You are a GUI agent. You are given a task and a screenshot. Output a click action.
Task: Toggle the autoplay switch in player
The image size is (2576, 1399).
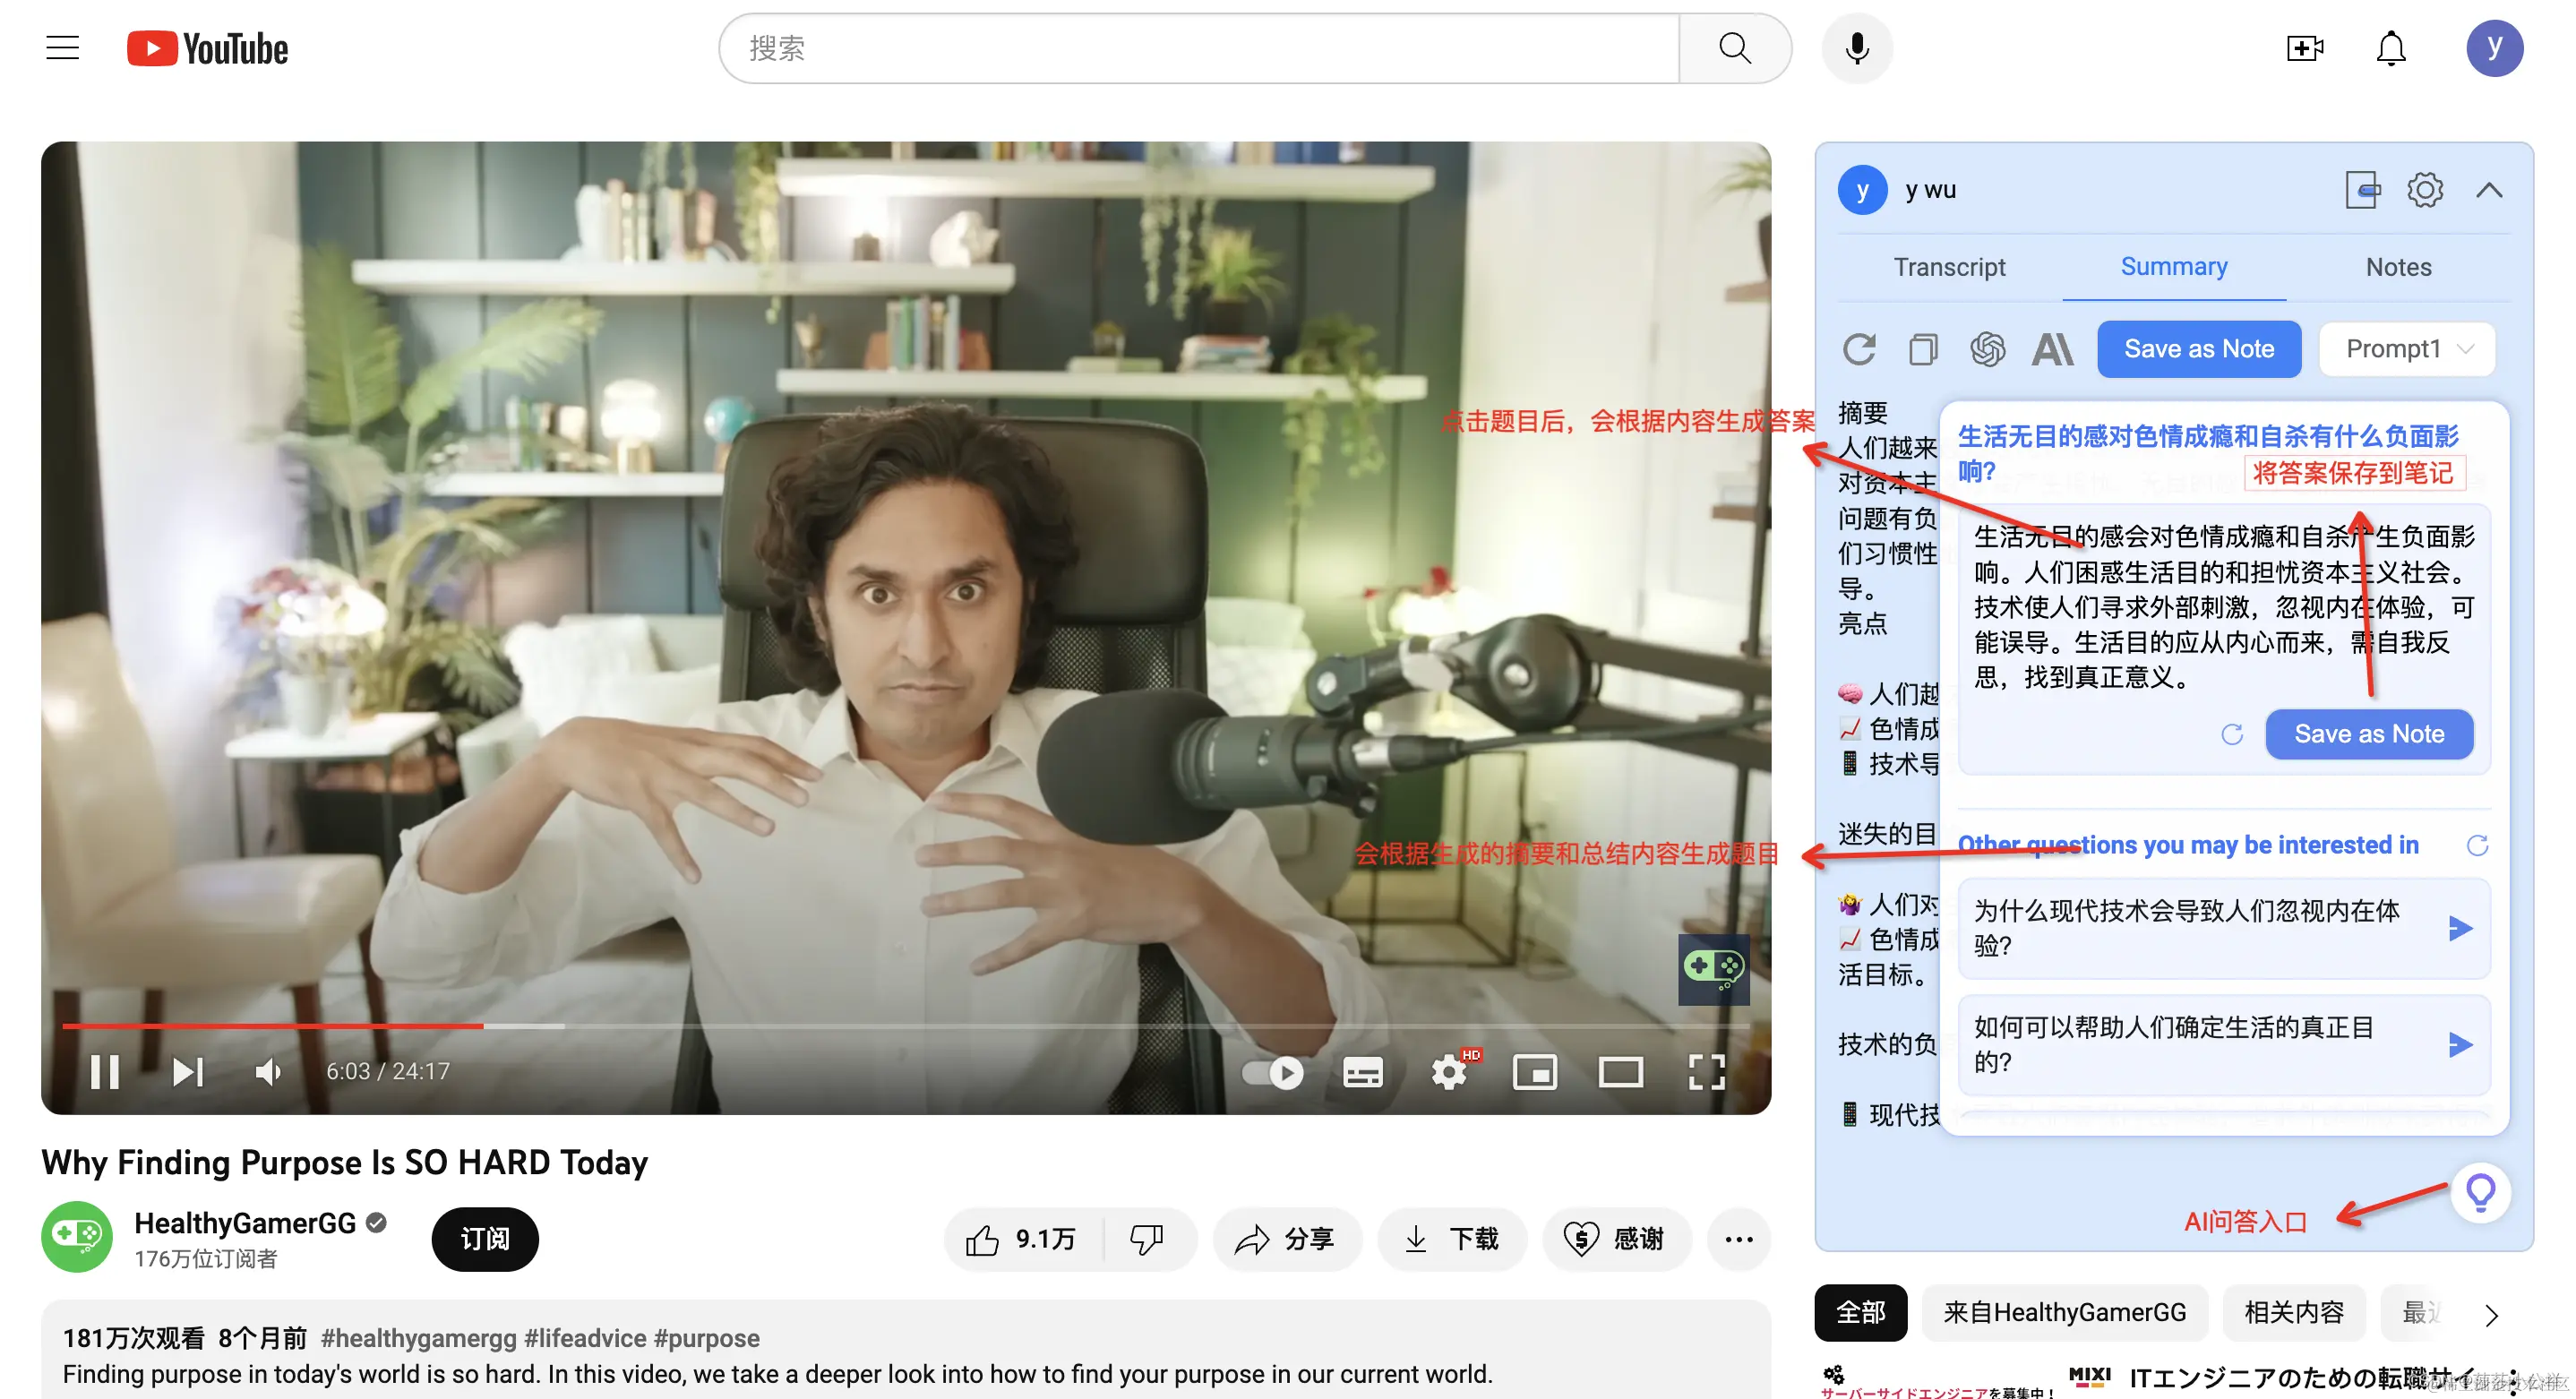[1272, 1072]
